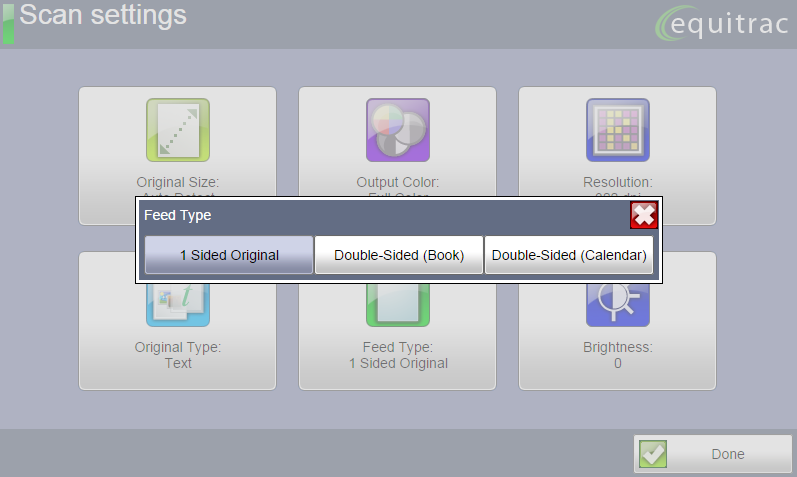This screenshot has width=797, height=477.
Task: Click the Original Size page icon
Action: tap(177, 129)
